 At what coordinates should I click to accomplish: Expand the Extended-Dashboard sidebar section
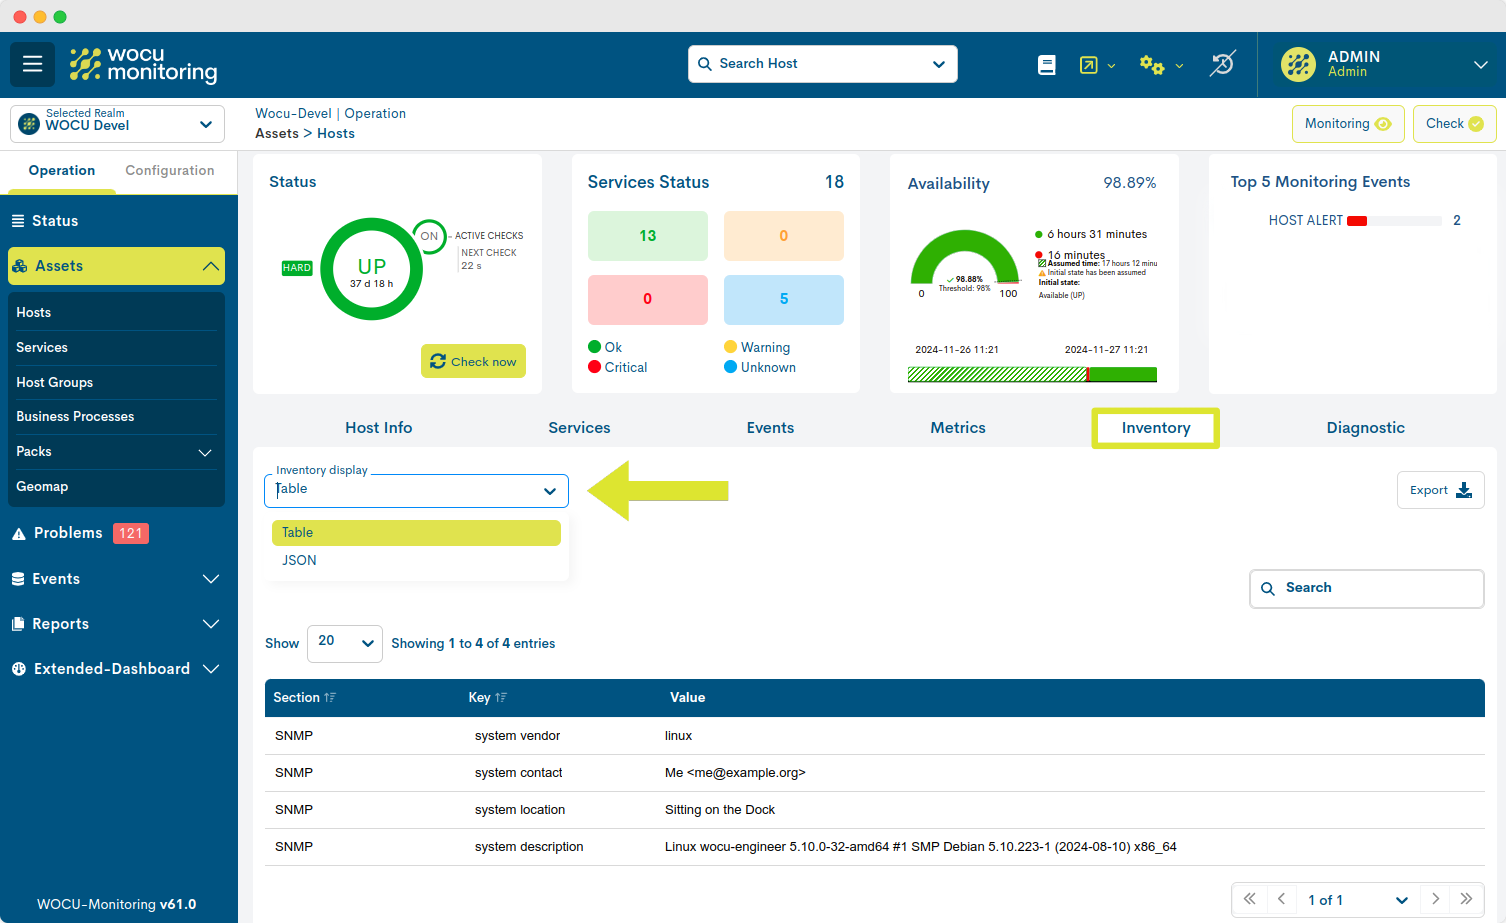point(211,669)
